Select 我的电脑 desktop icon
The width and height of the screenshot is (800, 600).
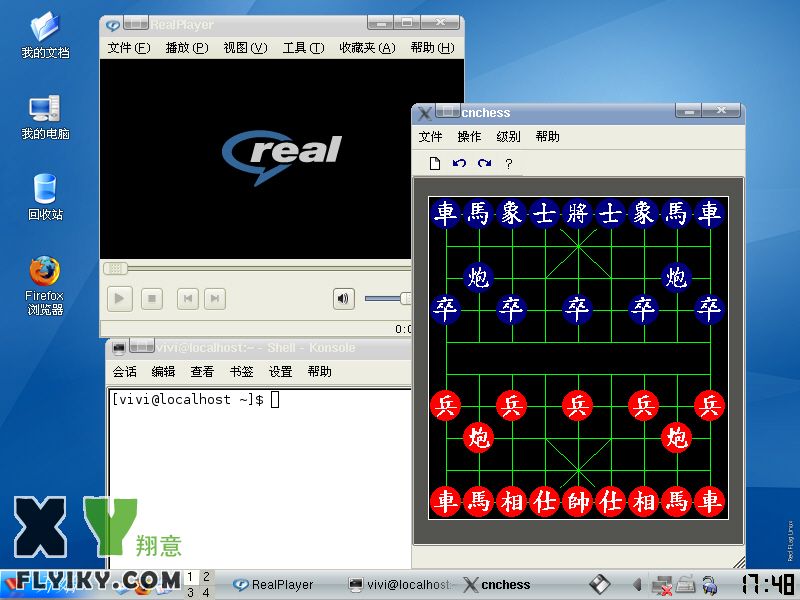[45, 117]
